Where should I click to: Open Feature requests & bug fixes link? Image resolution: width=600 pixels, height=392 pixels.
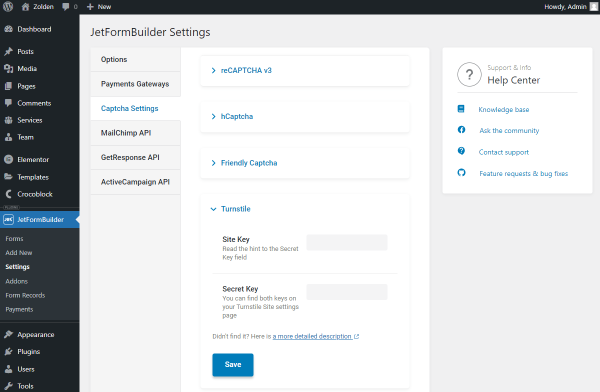pos(523,173)
